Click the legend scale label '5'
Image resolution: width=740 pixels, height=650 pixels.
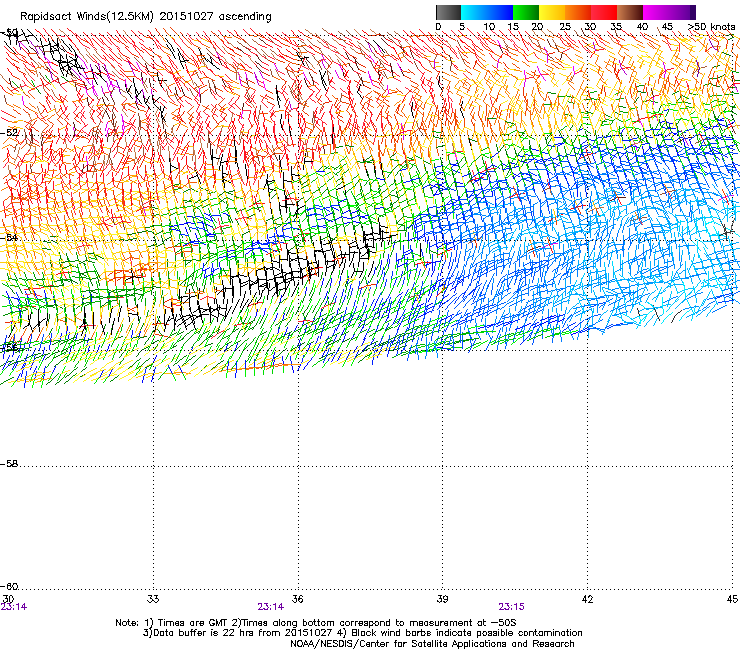coord(462,26)
